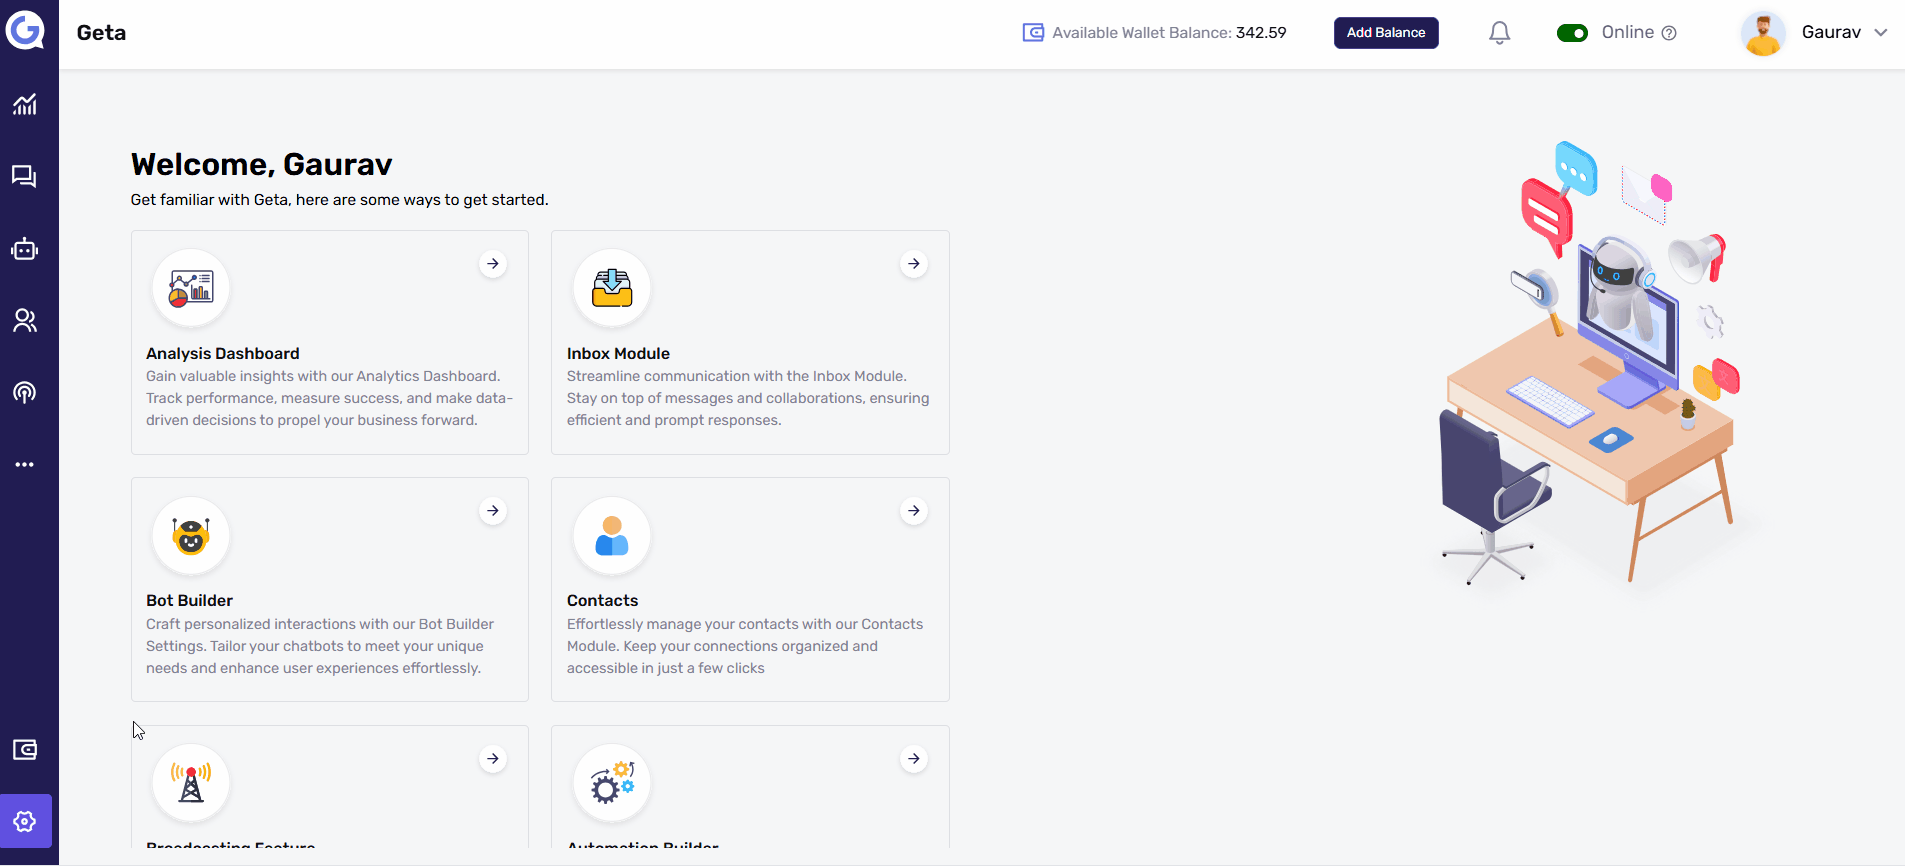Expand more options via the three-dot menu

pos(25,465)
